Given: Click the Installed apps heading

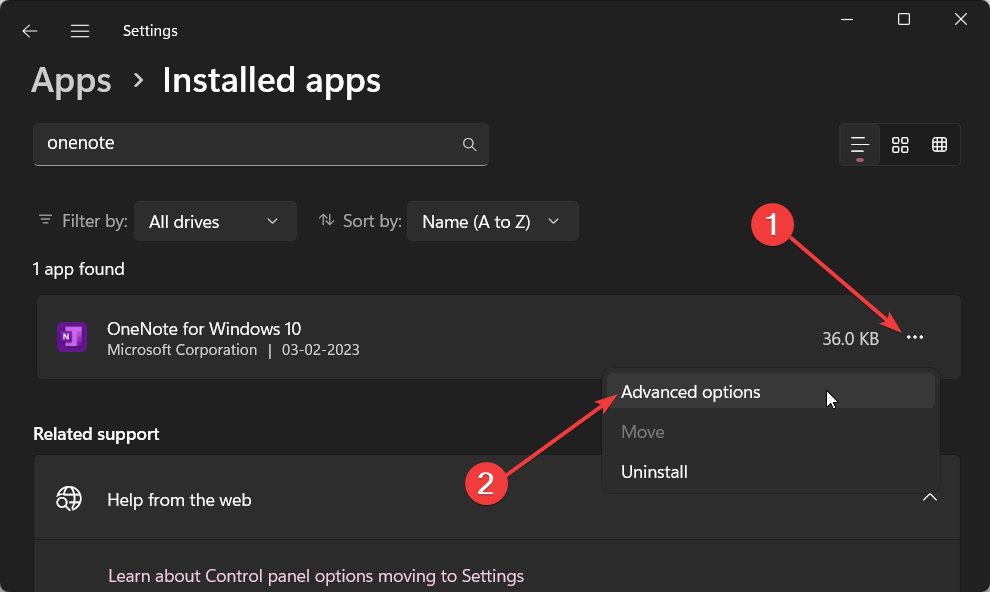Looking at the screenshot, I should pyautogui.click(x=271, y=81).
